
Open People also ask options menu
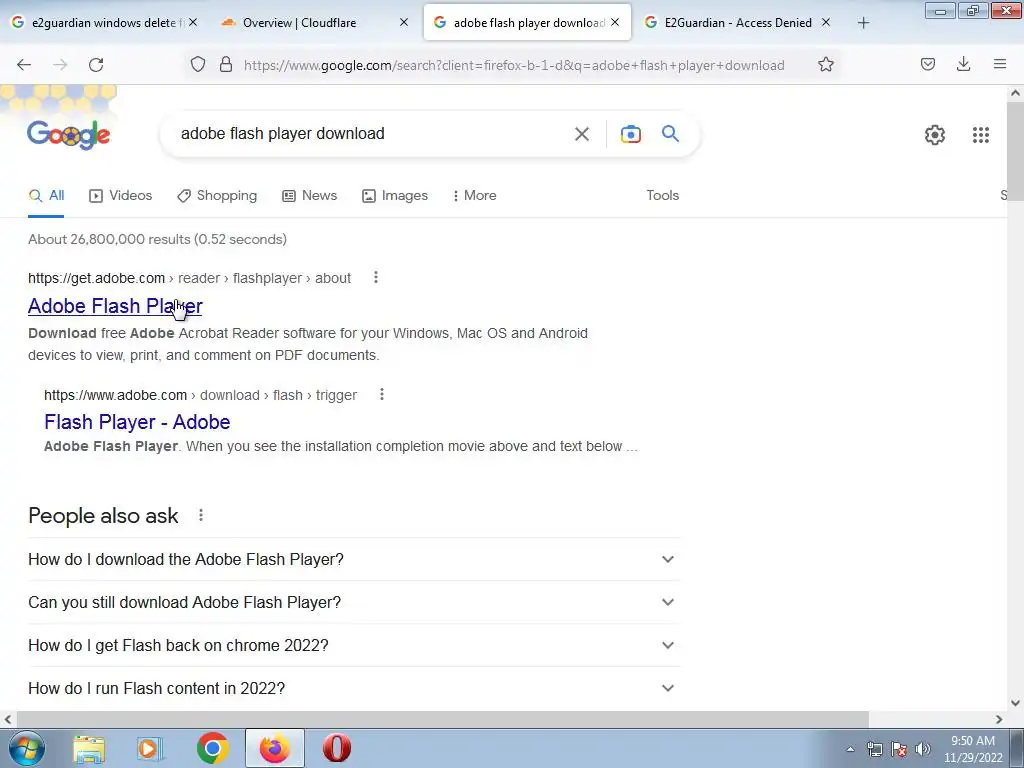[x=201, y=515]
